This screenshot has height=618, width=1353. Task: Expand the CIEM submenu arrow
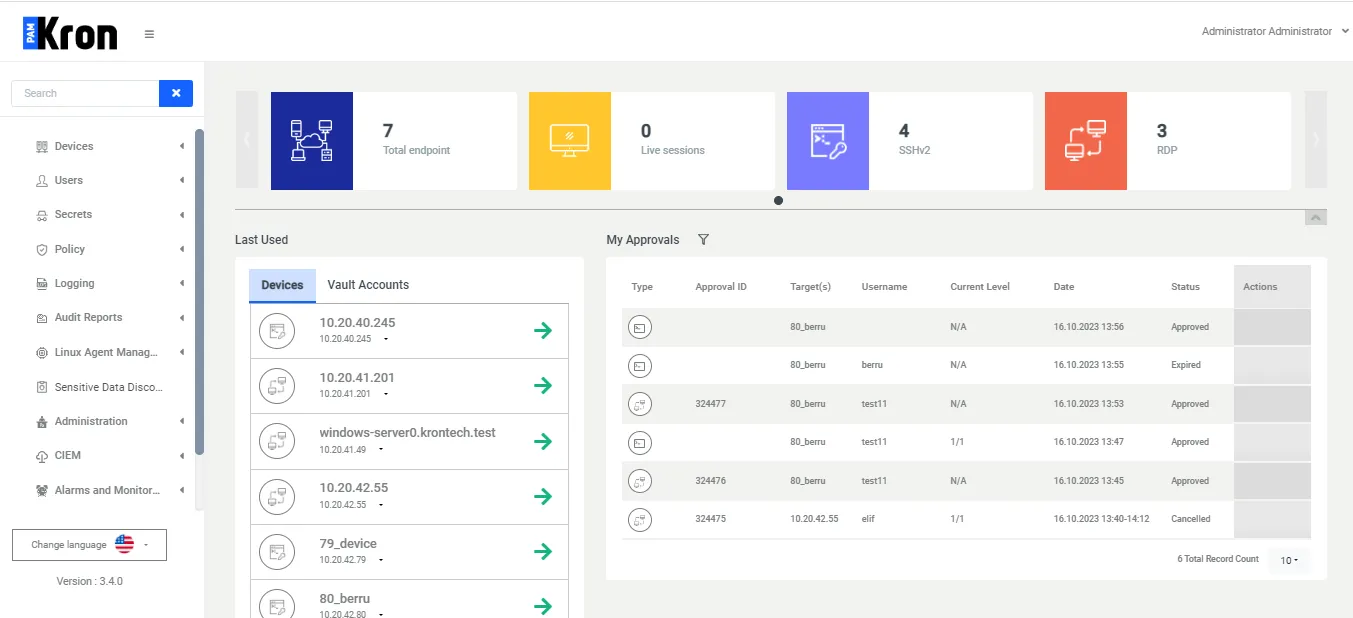[182, 455]
